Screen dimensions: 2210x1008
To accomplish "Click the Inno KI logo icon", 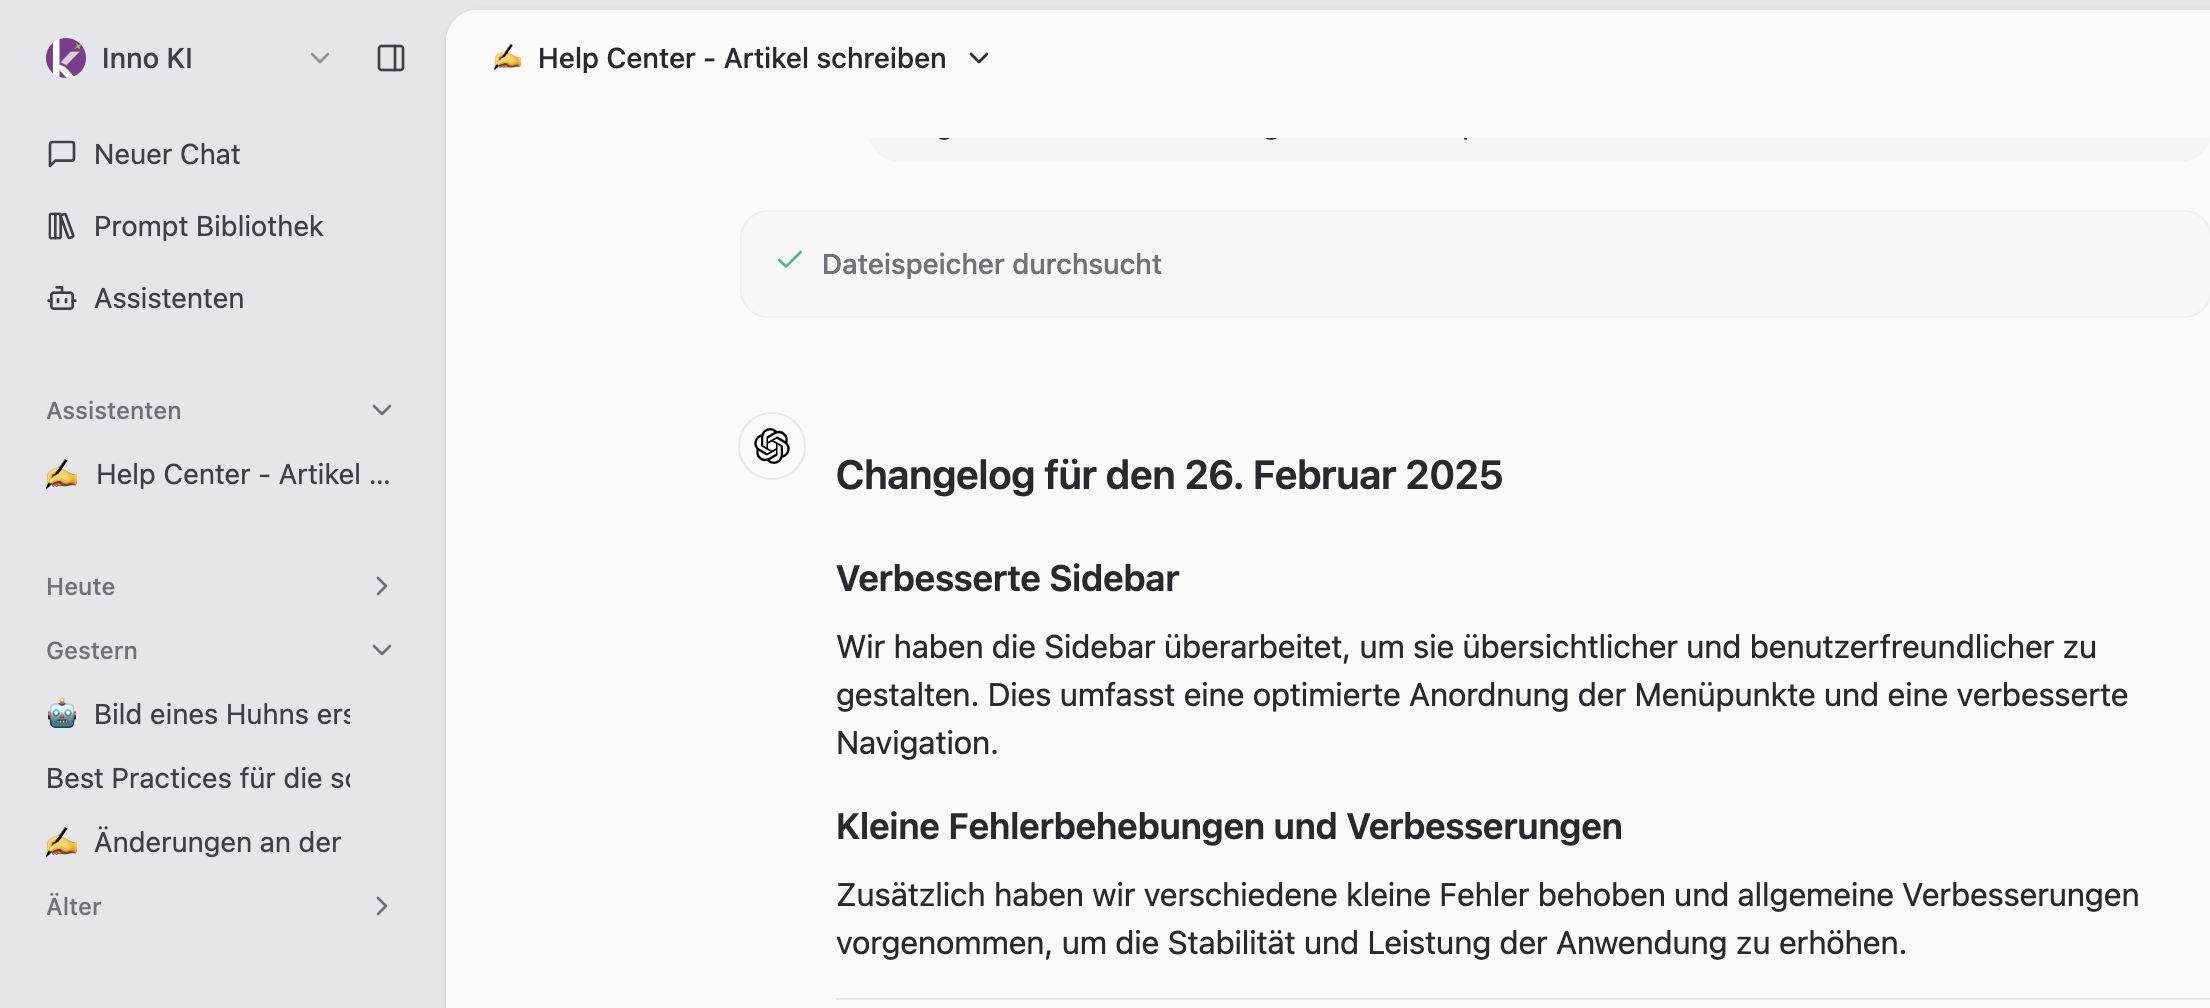I will (66, 58).
